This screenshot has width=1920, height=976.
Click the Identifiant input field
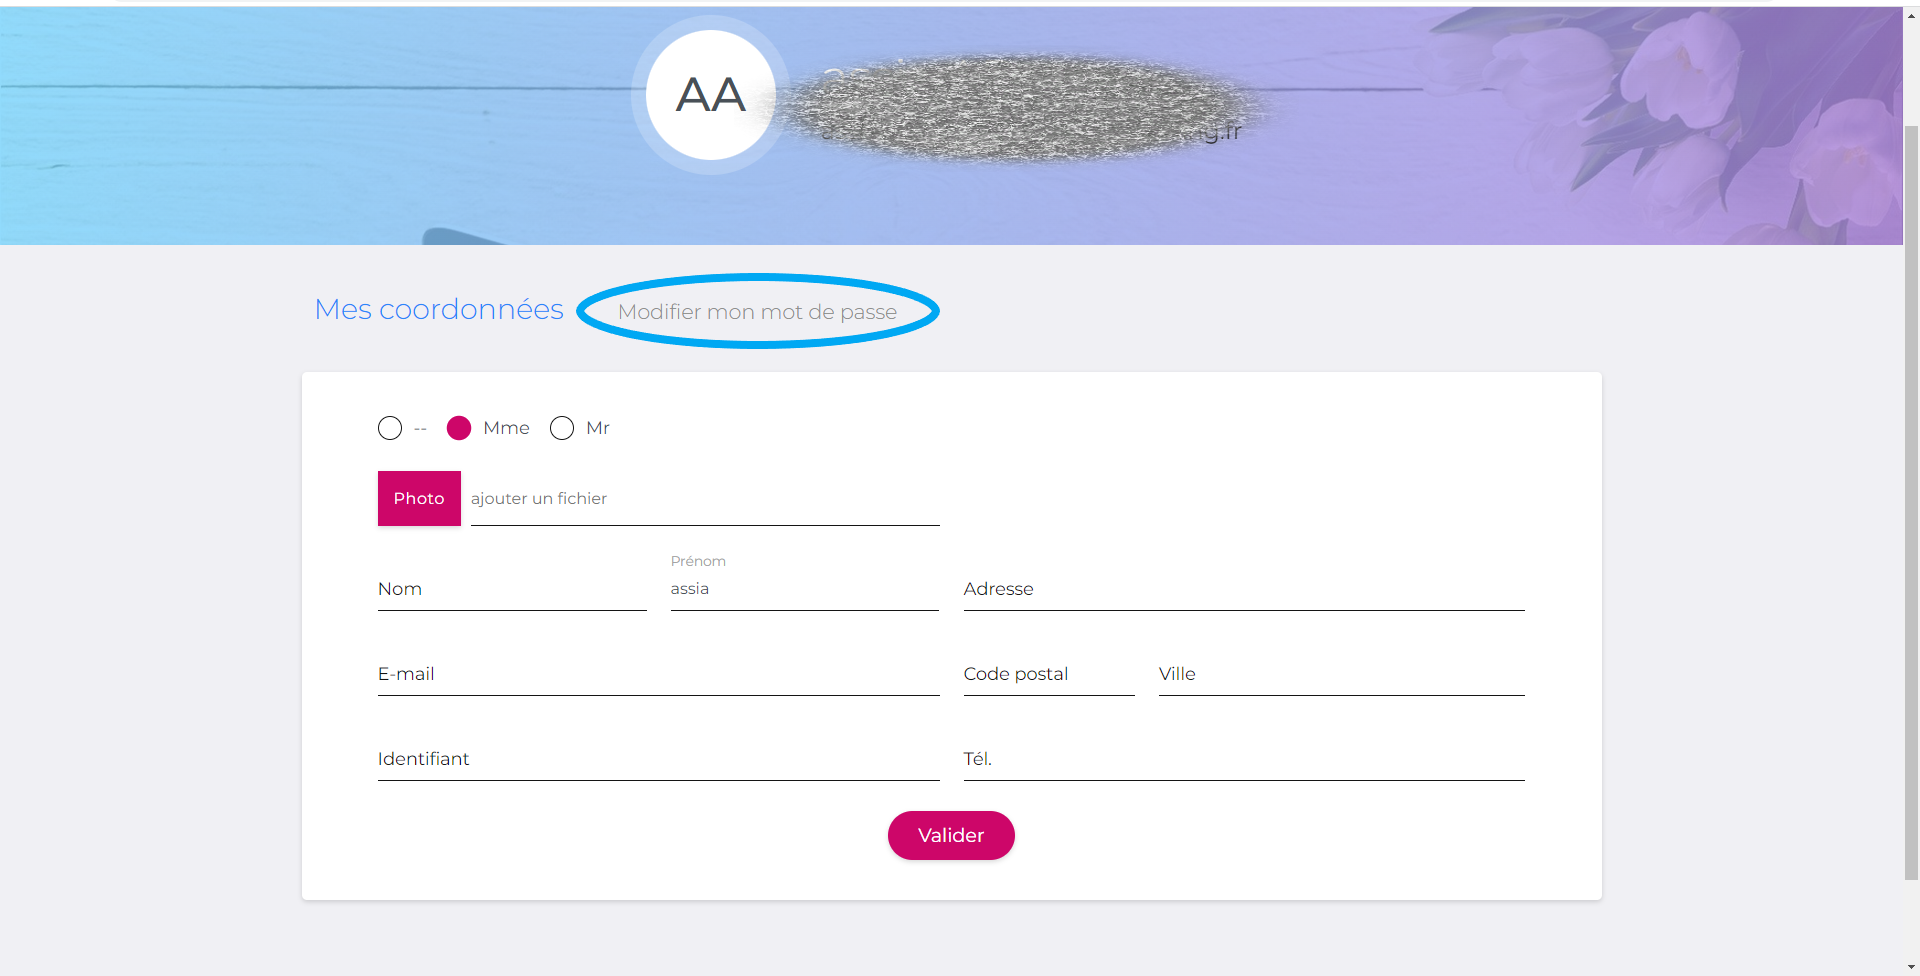pos(657,759)
